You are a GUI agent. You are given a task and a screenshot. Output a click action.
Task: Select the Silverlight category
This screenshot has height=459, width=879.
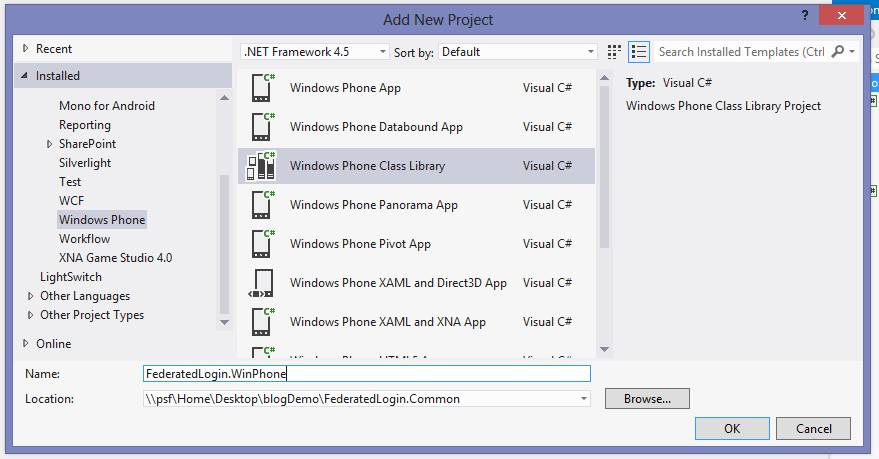pos(85,163)
